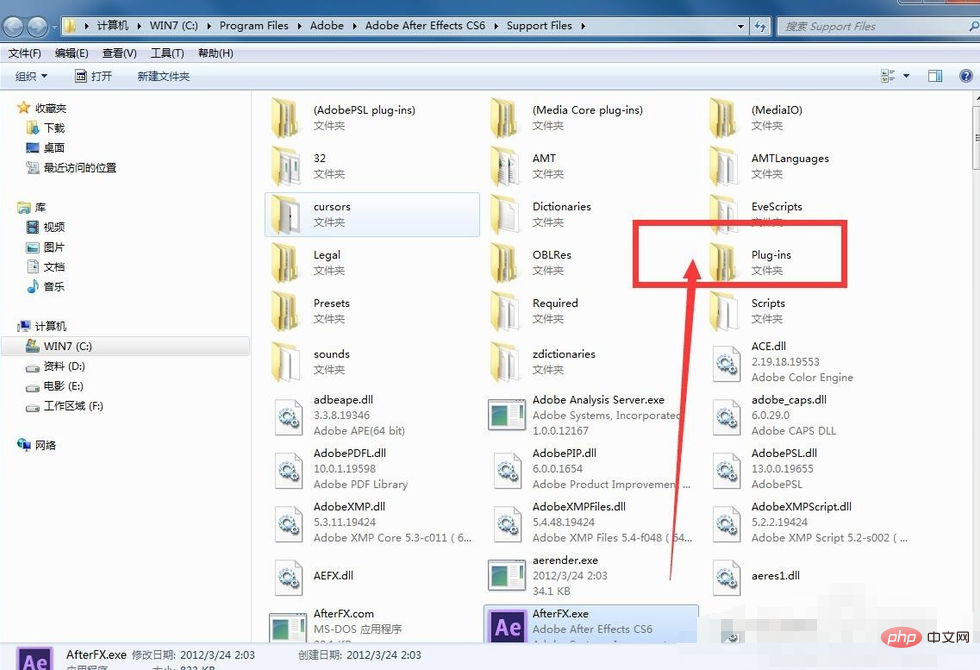The width and height of the screenshot is (980, 670).
Task: Open the recent pages dropdown near Back
Action: pyautogui.click(x=54, y=27)
